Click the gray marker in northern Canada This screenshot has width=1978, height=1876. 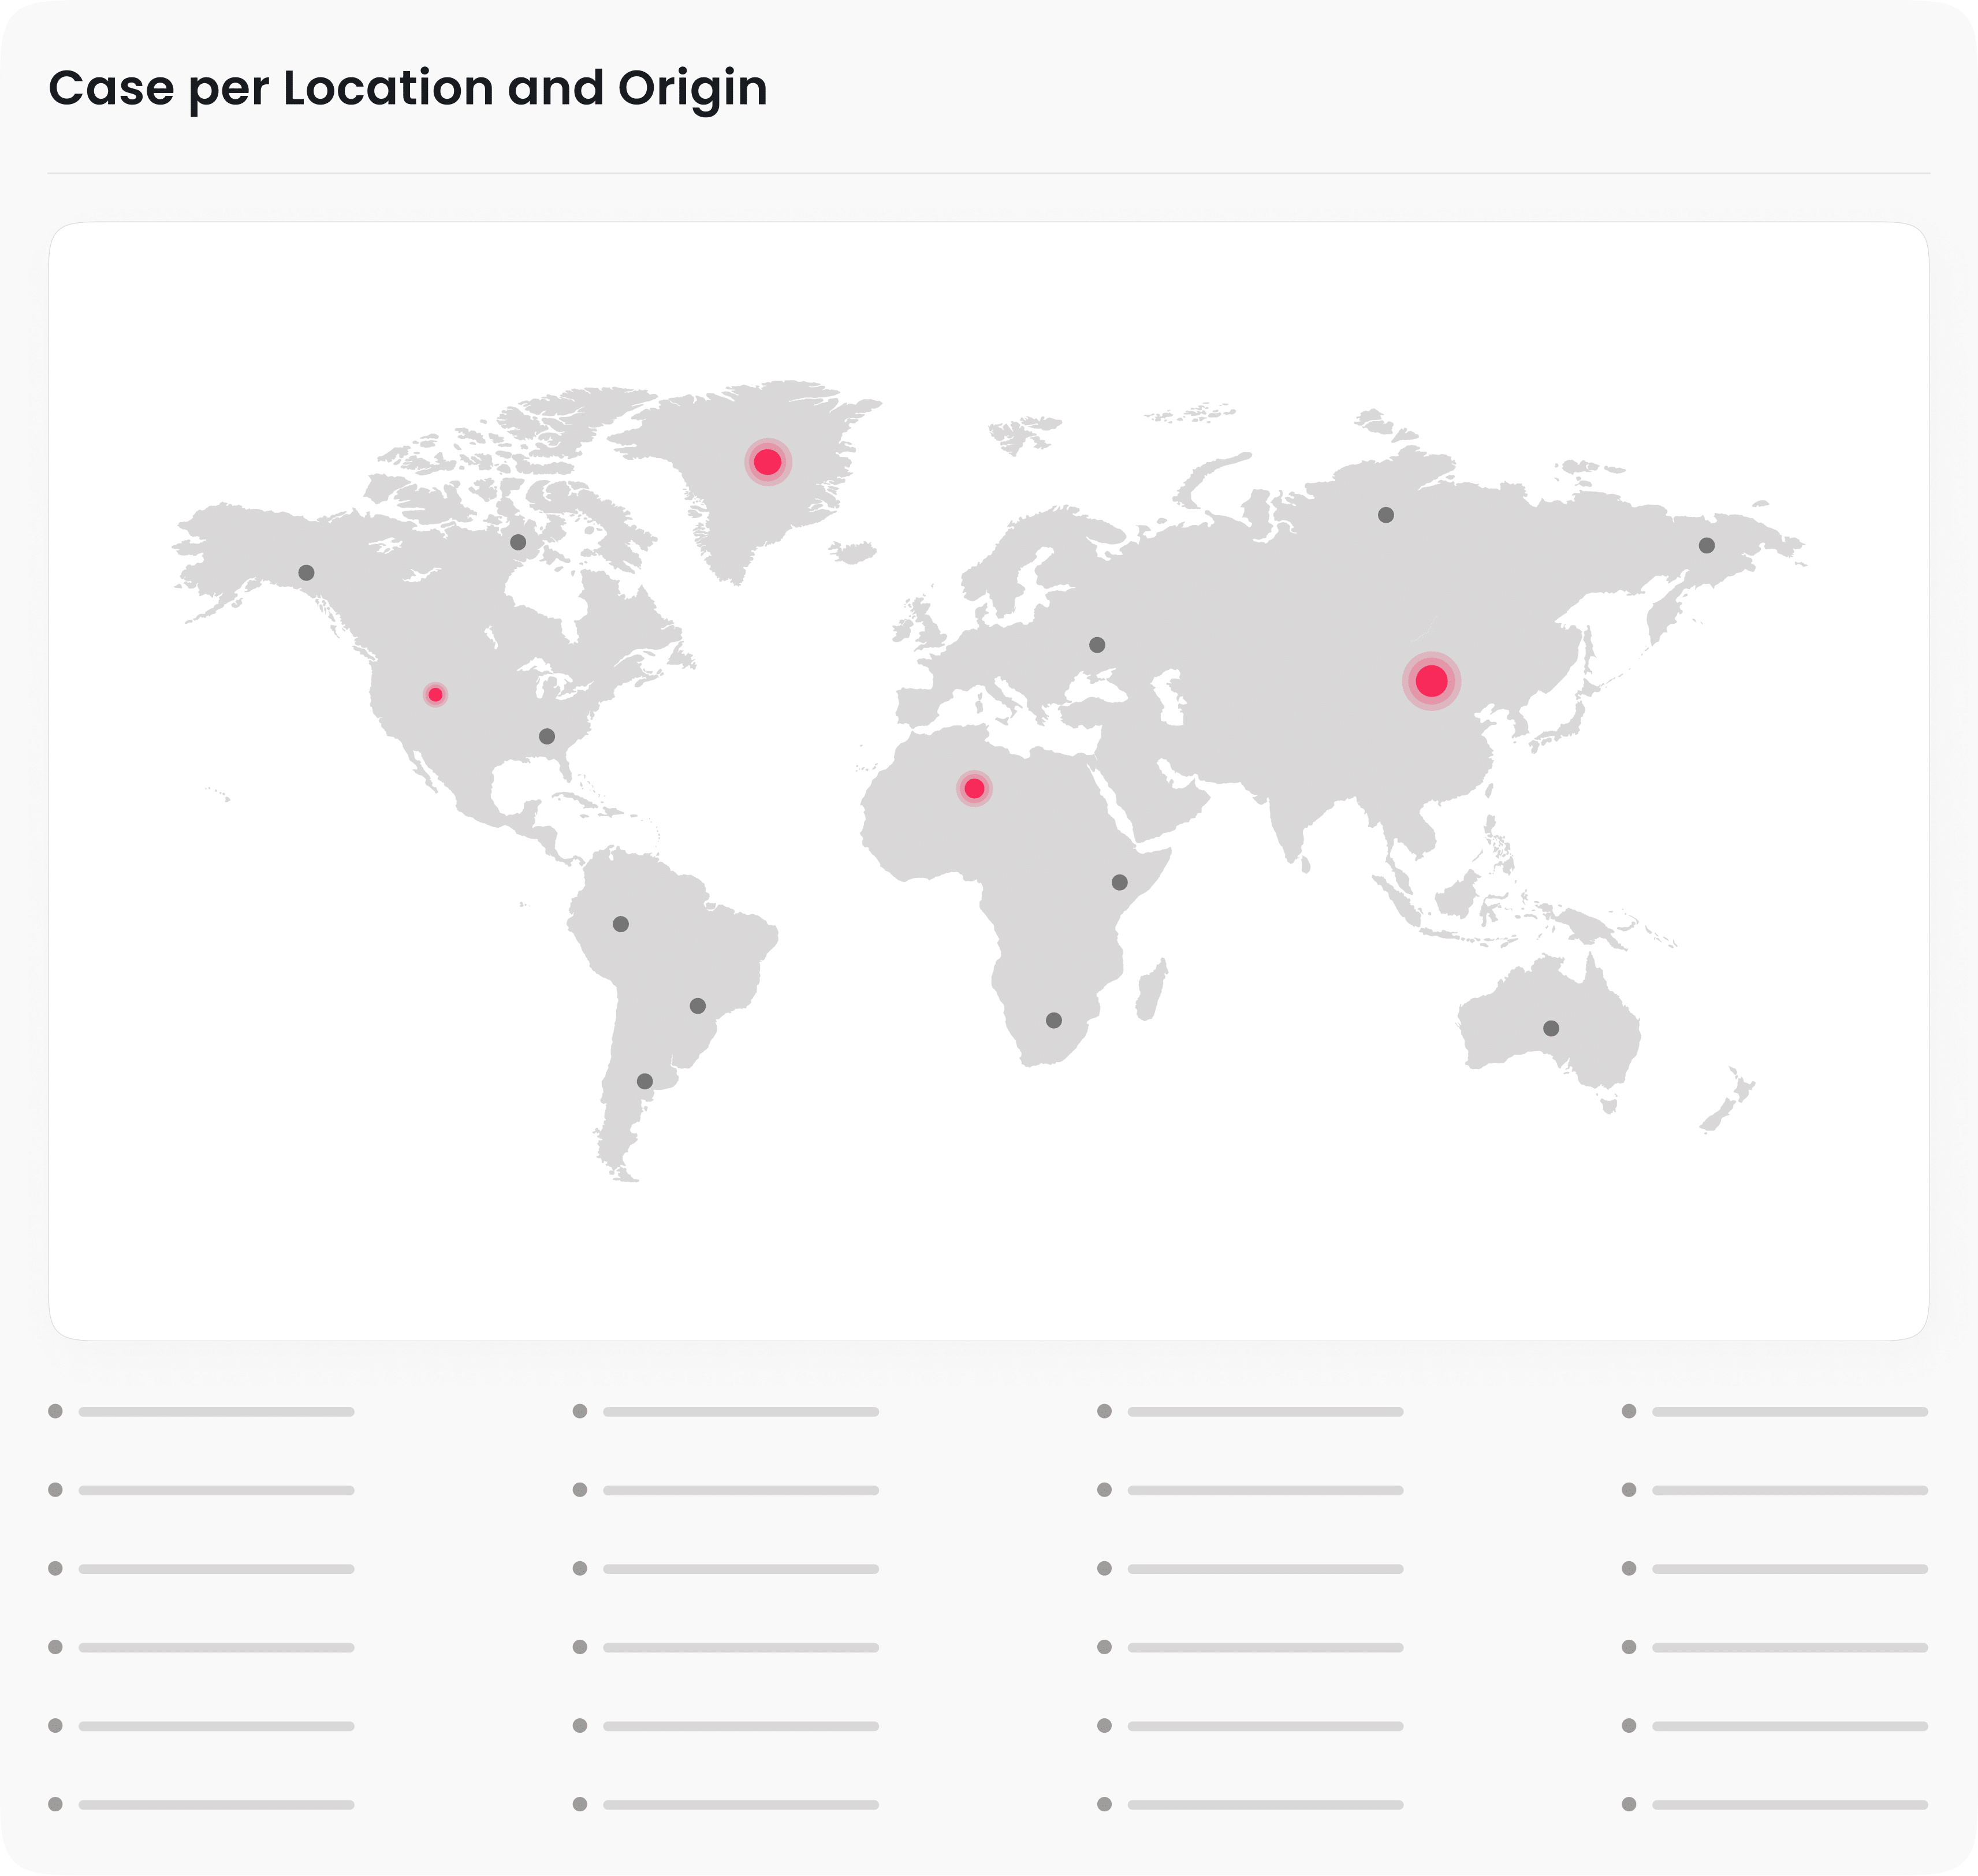click(518, 542)
